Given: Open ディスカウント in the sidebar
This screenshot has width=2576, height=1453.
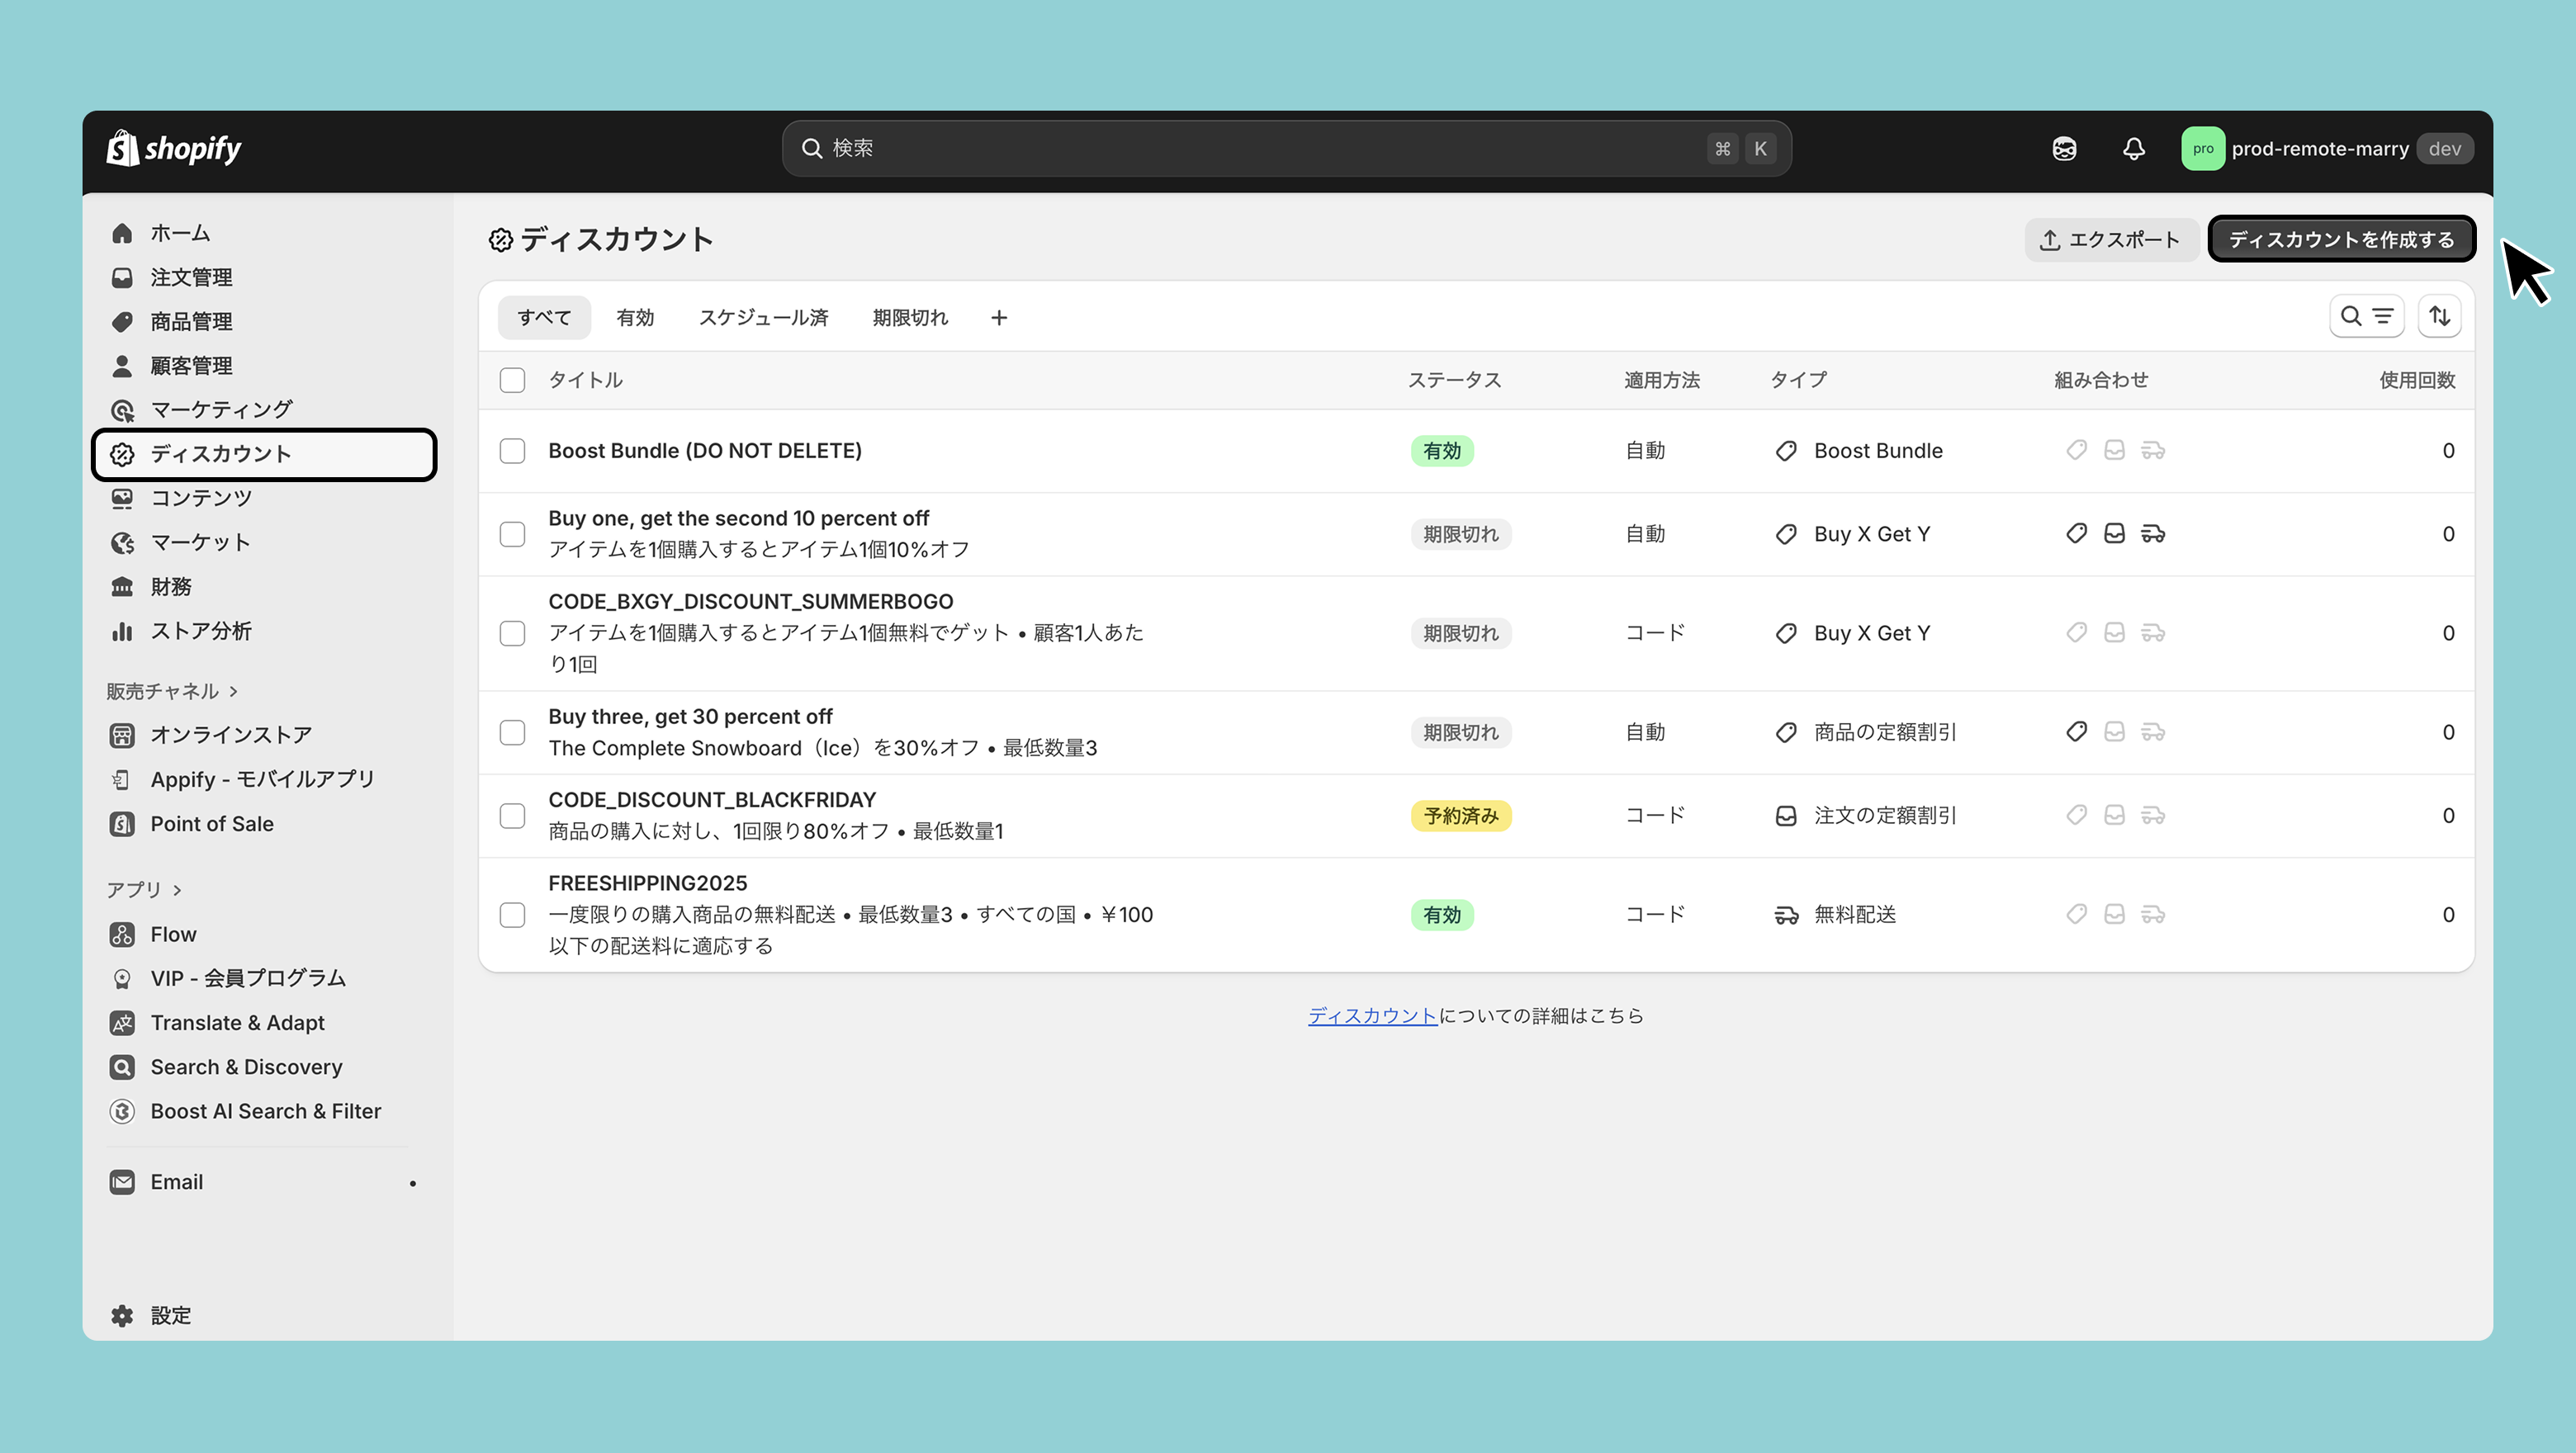Looking at the screenshot, I should coord(264,454).
